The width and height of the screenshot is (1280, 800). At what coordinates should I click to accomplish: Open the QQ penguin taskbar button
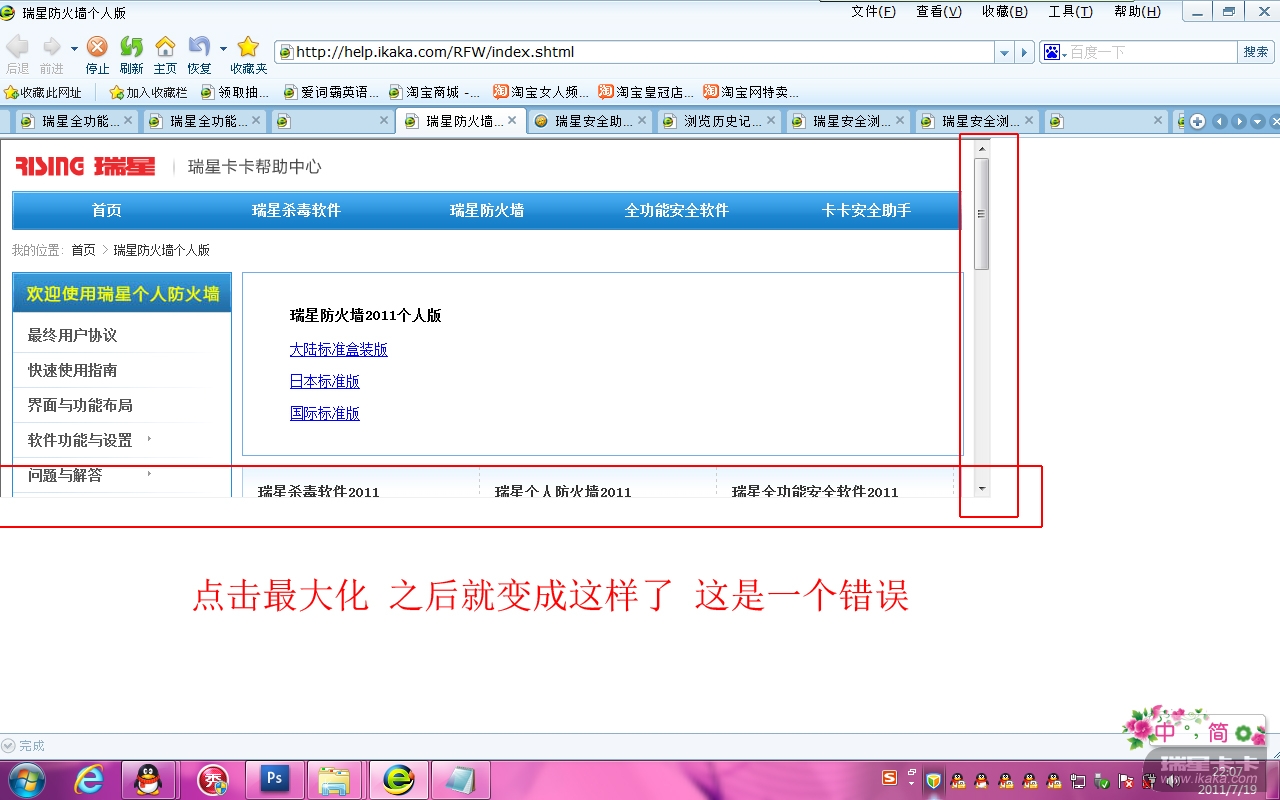click(x=149, y=780)
